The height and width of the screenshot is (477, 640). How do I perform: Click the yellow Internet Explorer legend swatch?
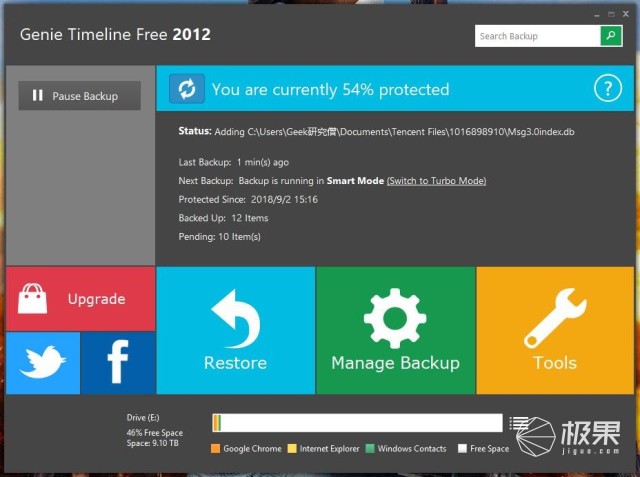tap(292, 448)
